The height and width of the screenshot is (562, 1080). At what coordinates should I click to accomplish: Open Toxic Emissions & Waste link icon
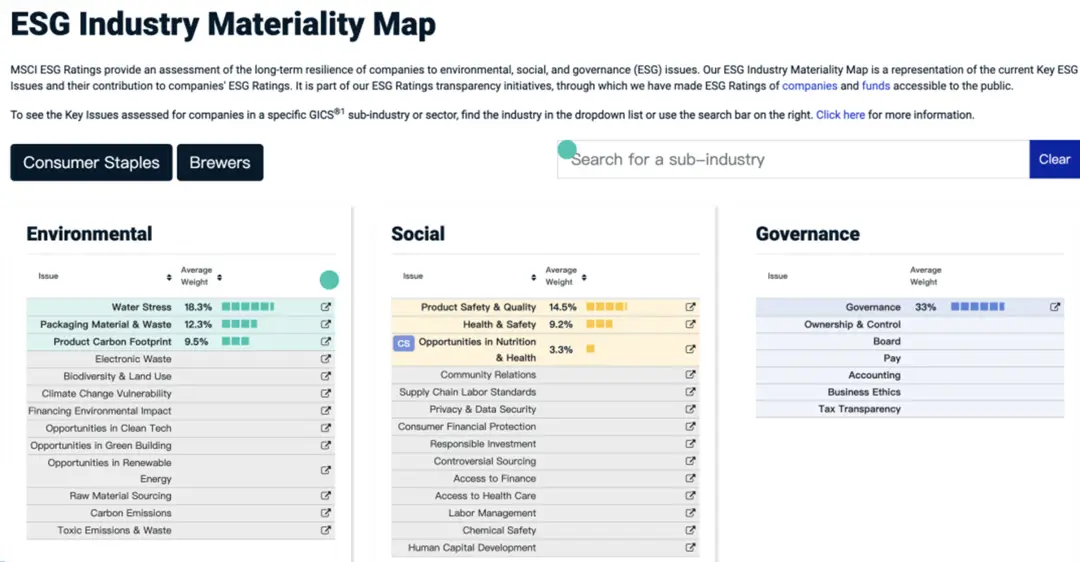pyautogui.click(x=325, y=530)
